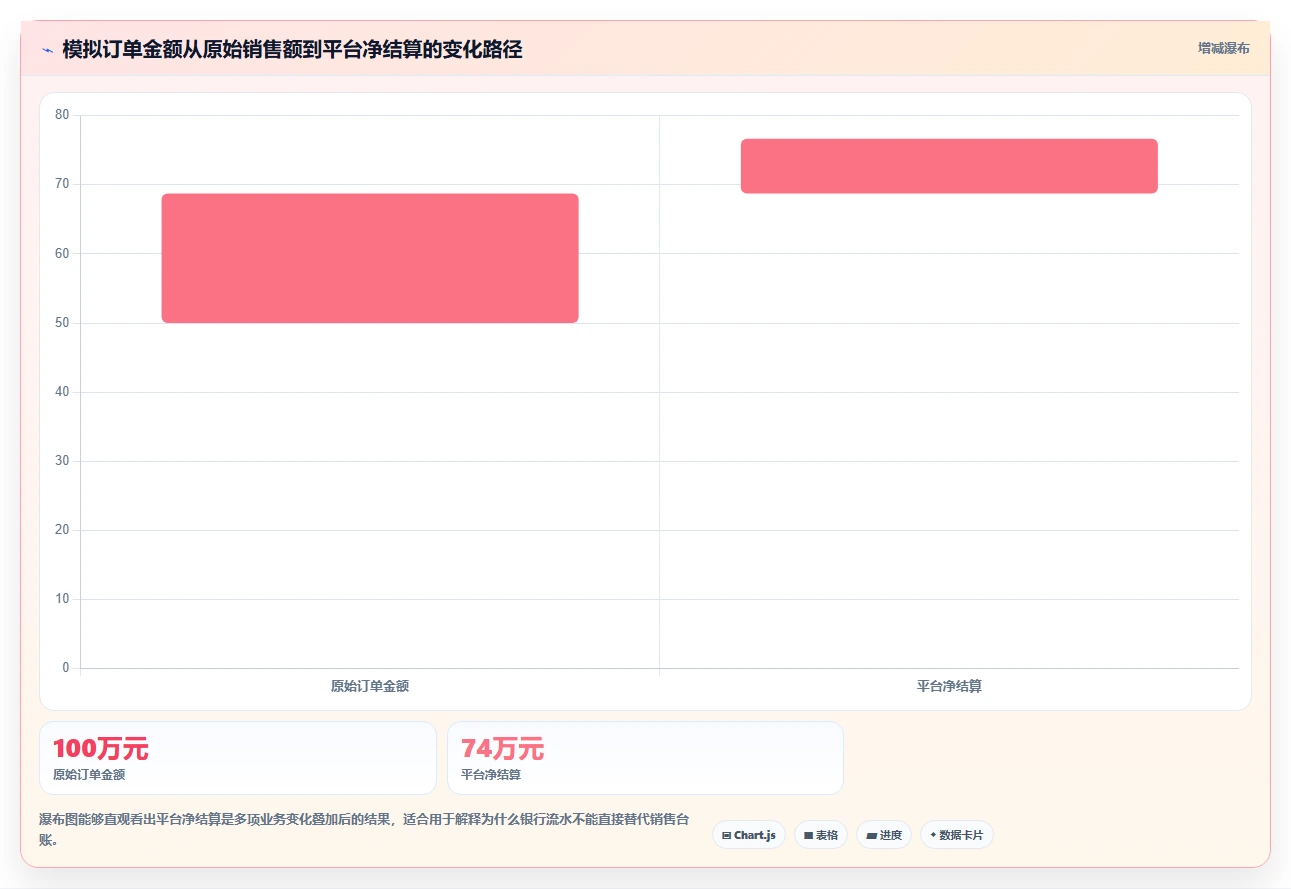Select the Chart.js tag chip
Screen dimensions: 1291x889
(749, 835)
